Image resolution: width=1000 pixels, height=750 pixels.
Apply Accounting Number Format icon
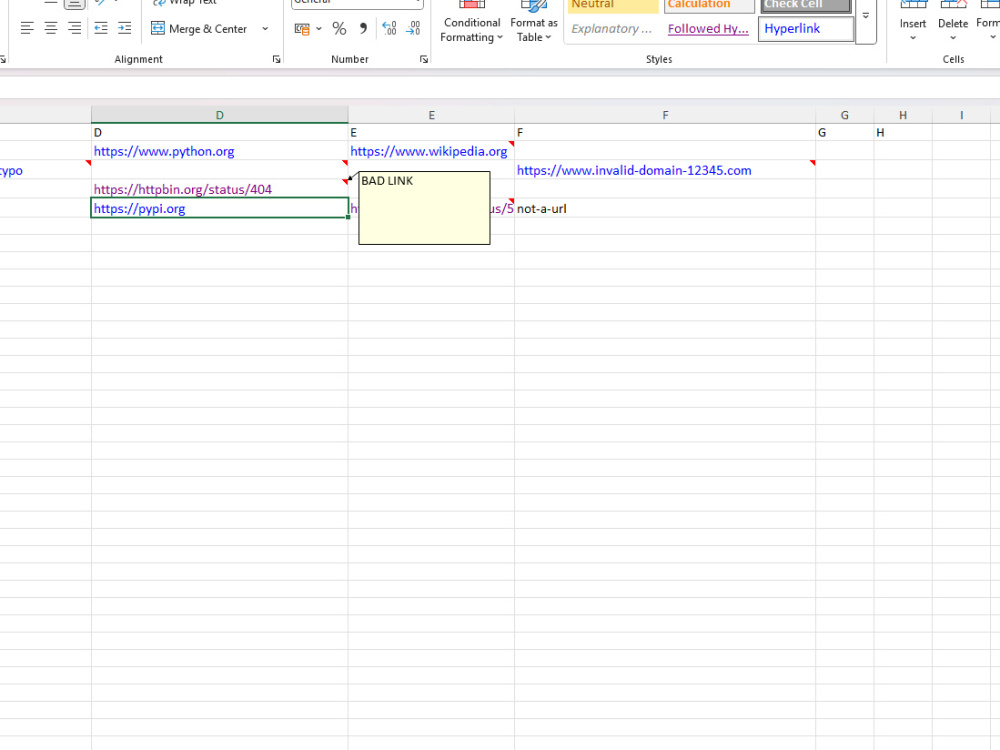pos(302,29)
